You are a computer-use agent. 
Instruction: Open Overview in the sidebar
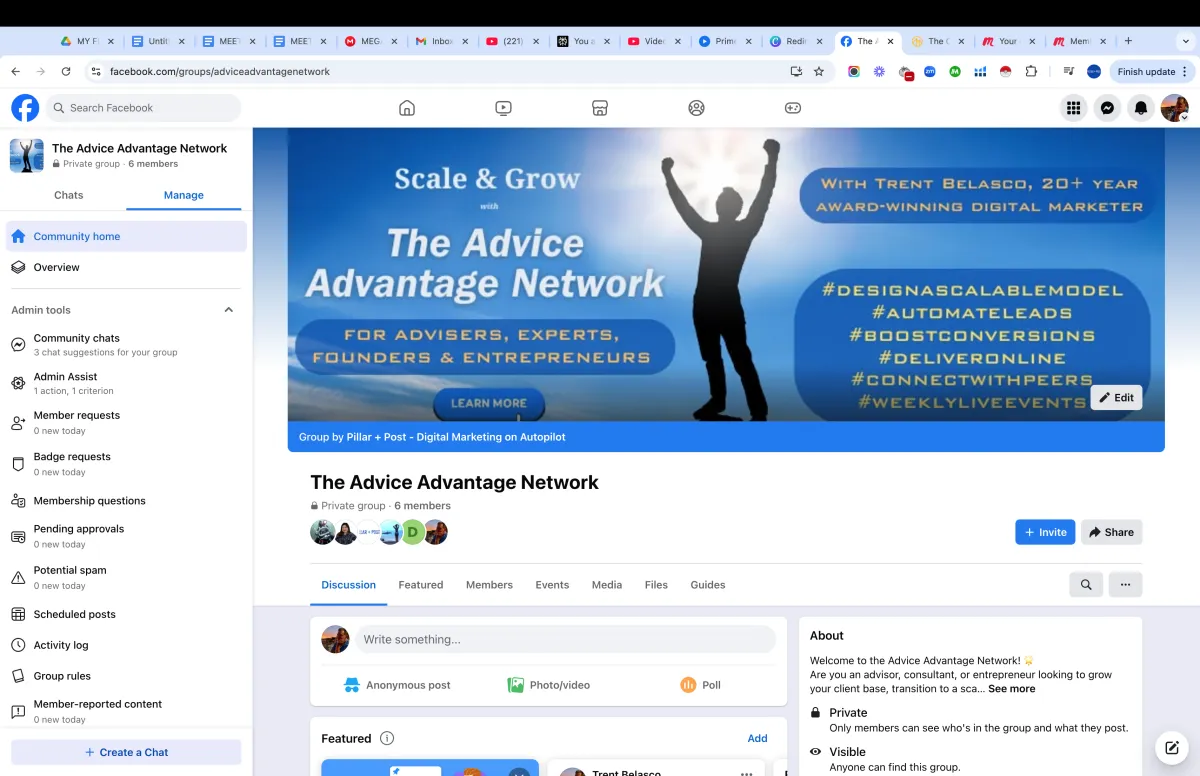[126, 267]
